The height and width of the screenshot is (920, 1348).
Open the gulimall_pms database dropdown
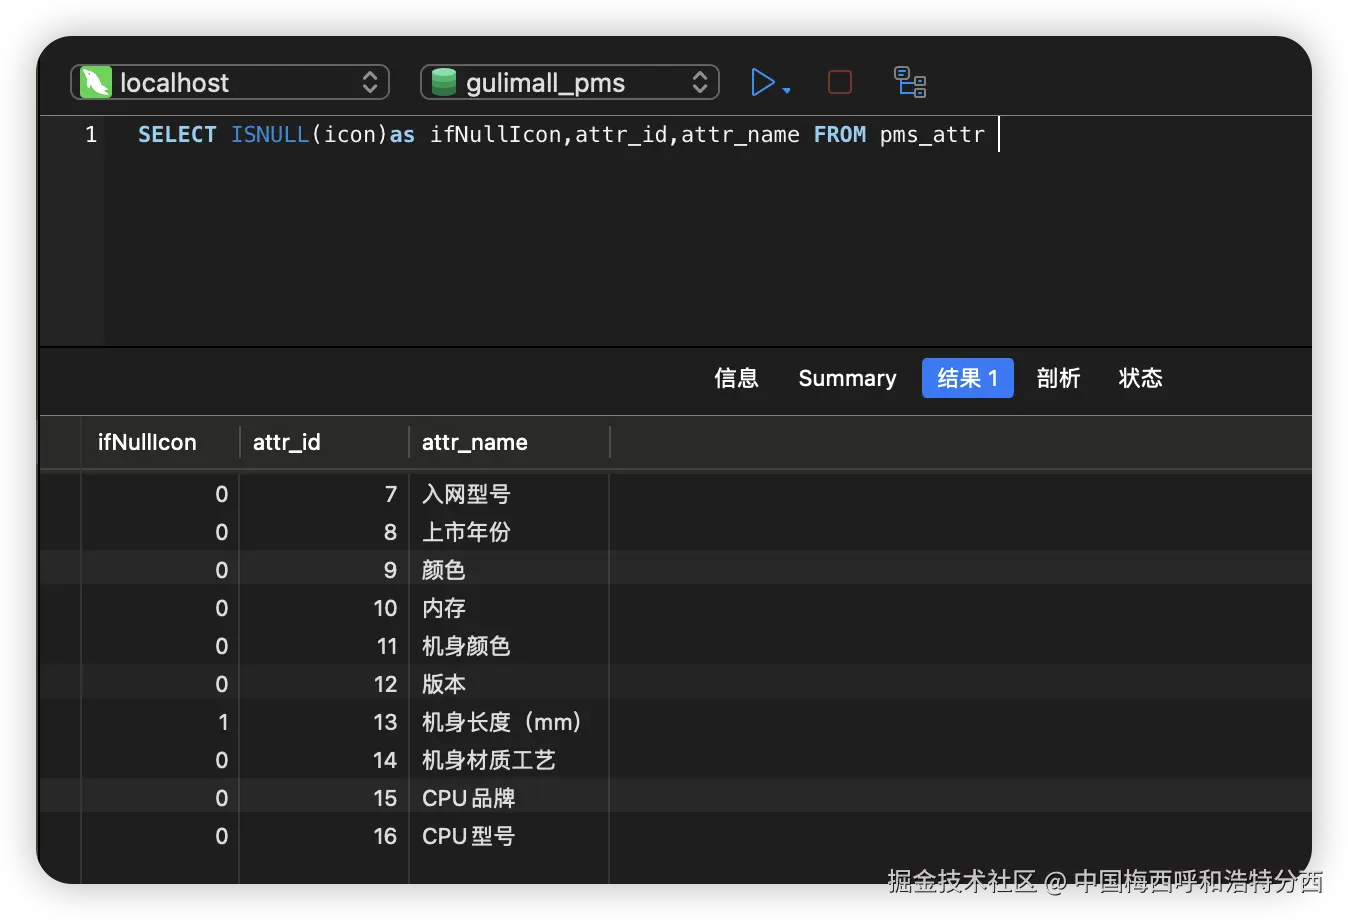pos(570,82)
